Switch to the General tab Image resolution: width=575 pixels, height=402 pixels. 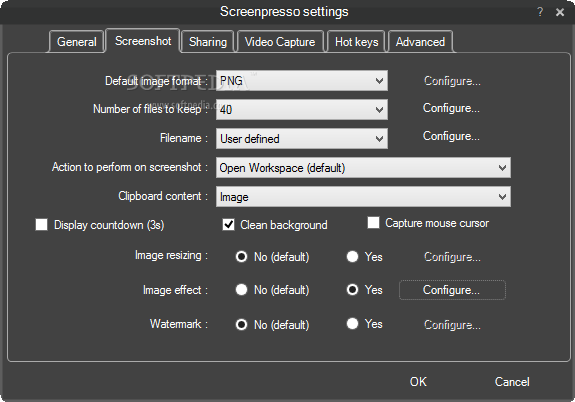click(x=77, y=42)
